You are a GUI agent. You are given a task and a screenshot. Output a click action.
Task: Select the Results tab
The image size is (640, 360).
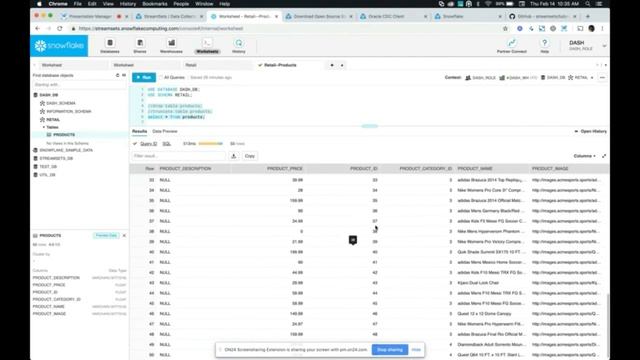pyautogui.click(x=139, y=131)
